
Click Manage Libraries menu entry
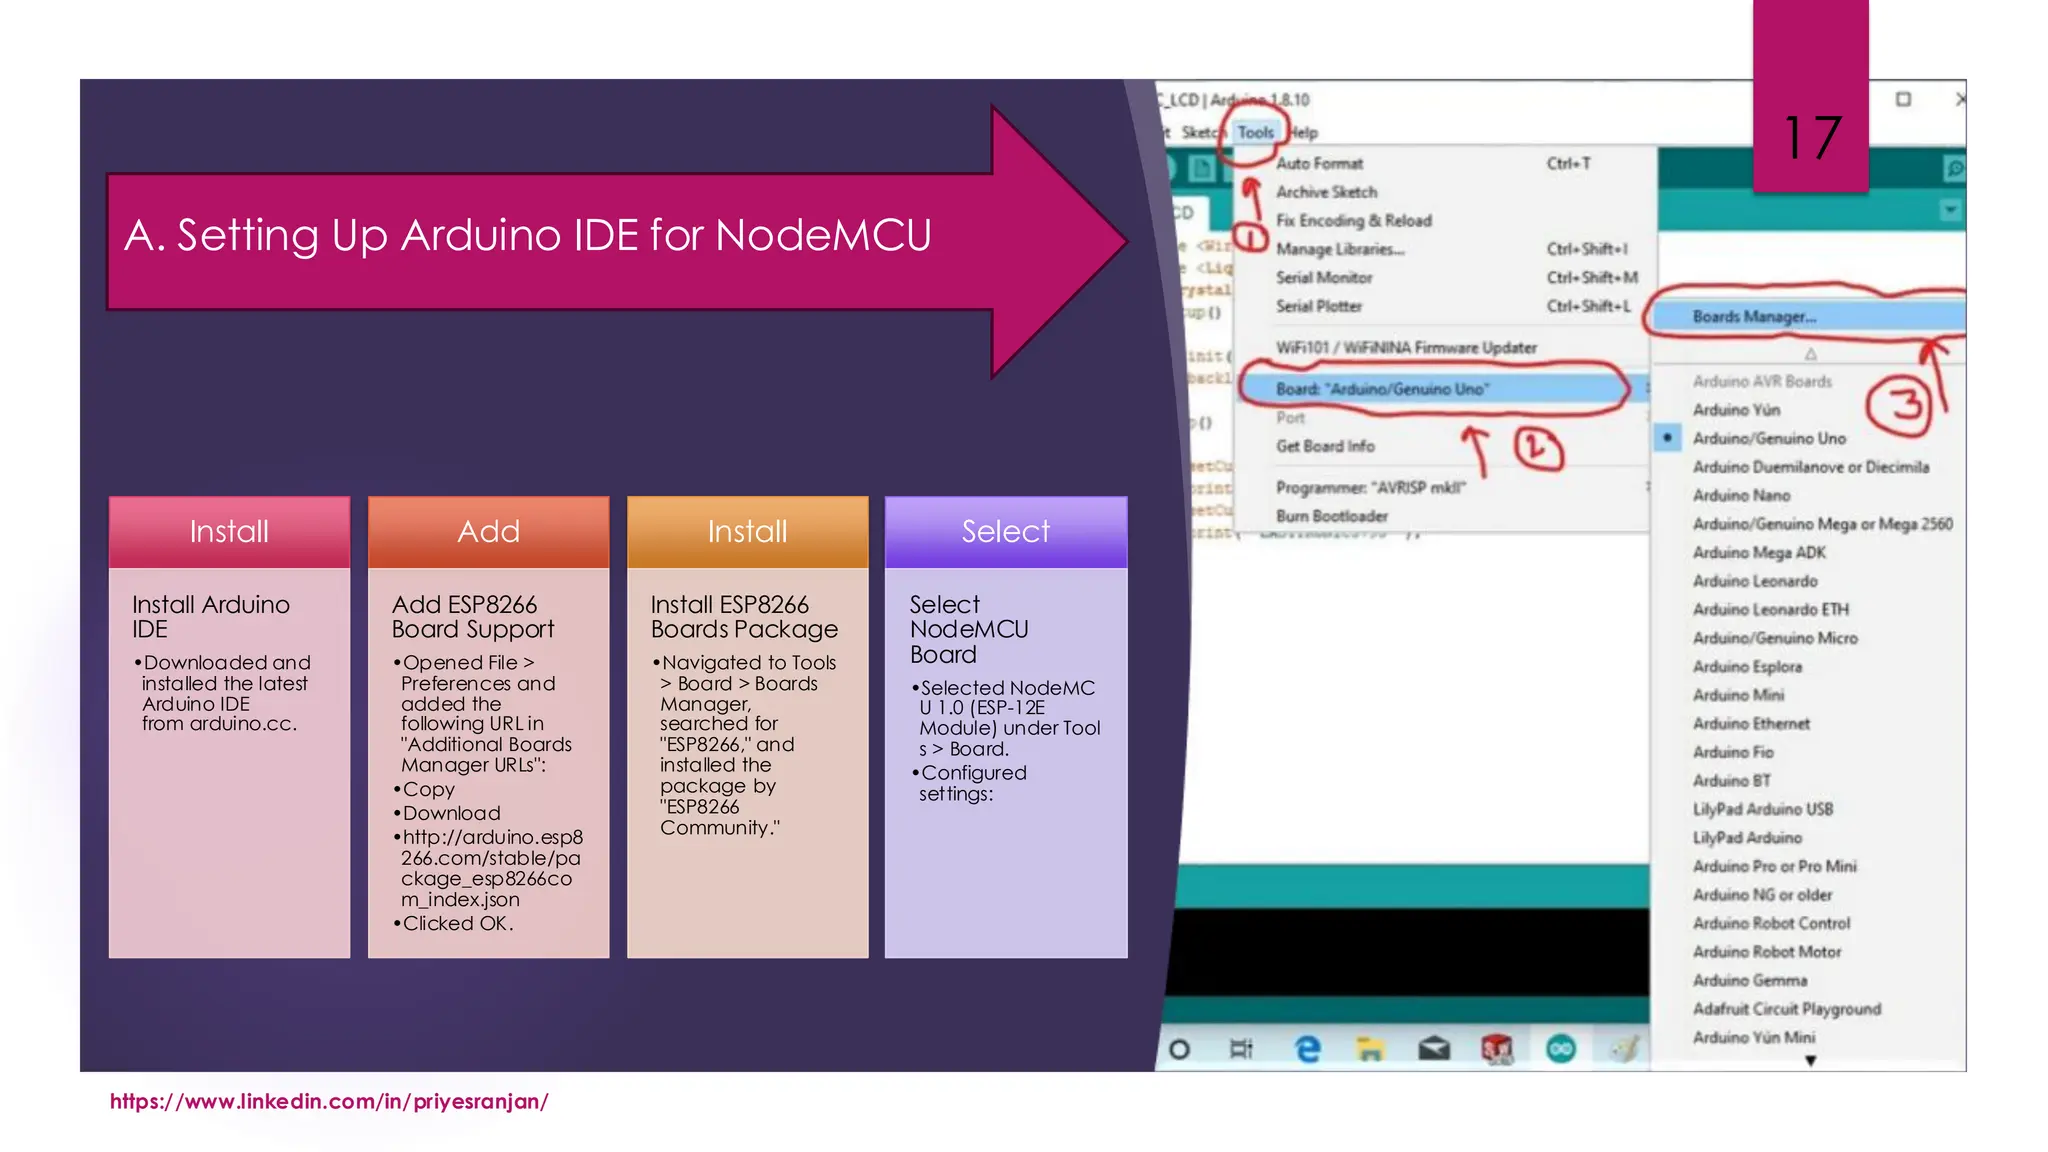point(1339,249)
